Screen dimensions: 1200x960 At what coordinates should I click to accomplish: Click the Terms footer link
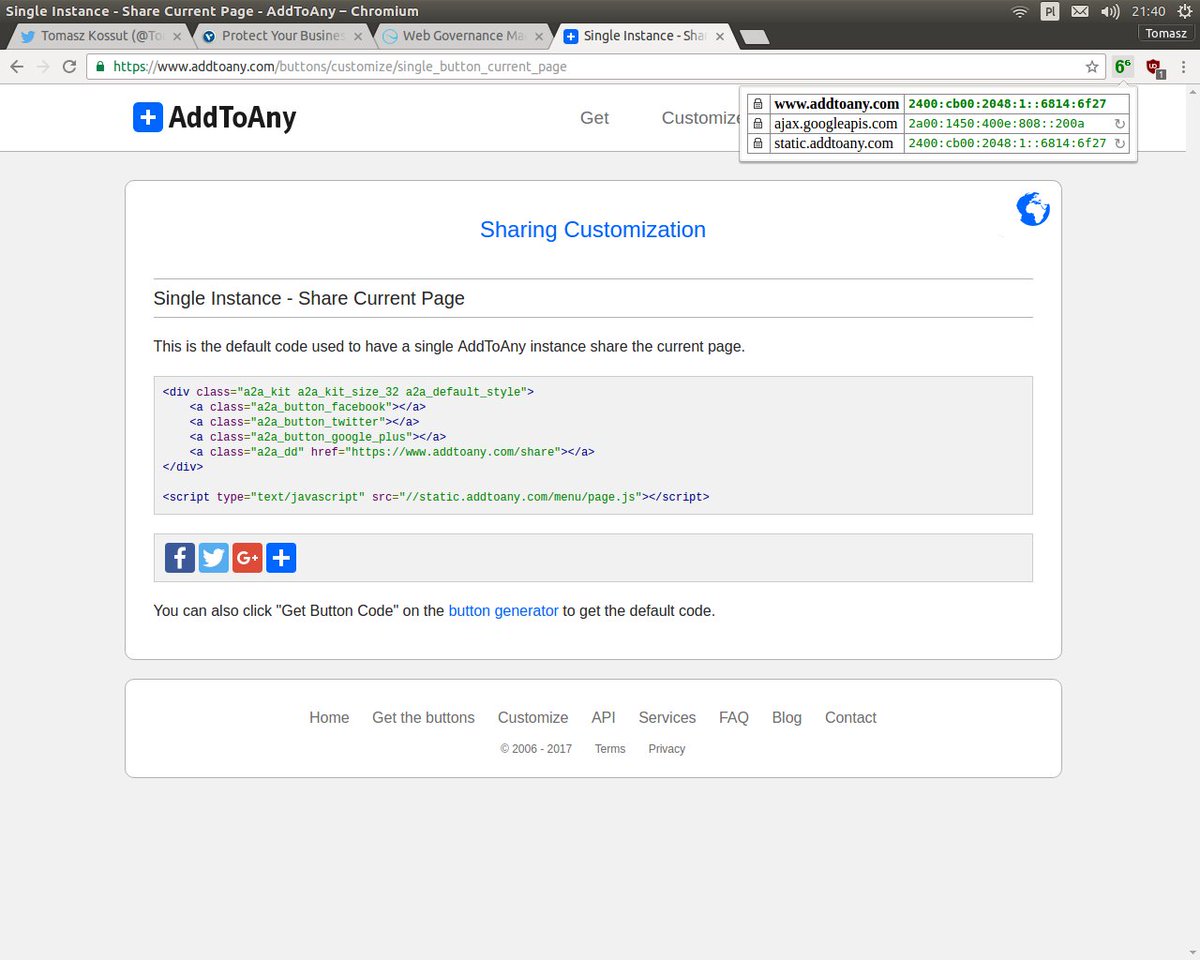click(610, 749)
